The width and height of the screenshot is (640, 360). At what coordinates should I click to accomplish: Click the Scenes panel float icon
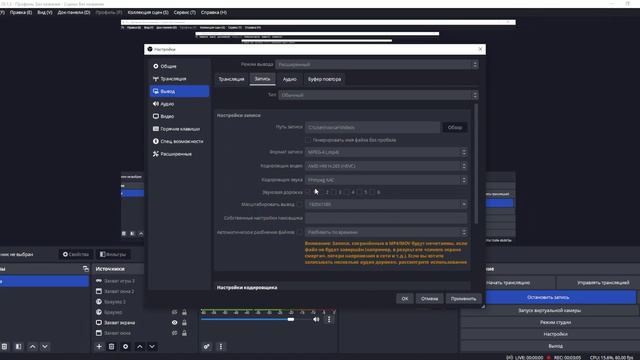coord(86,269)
